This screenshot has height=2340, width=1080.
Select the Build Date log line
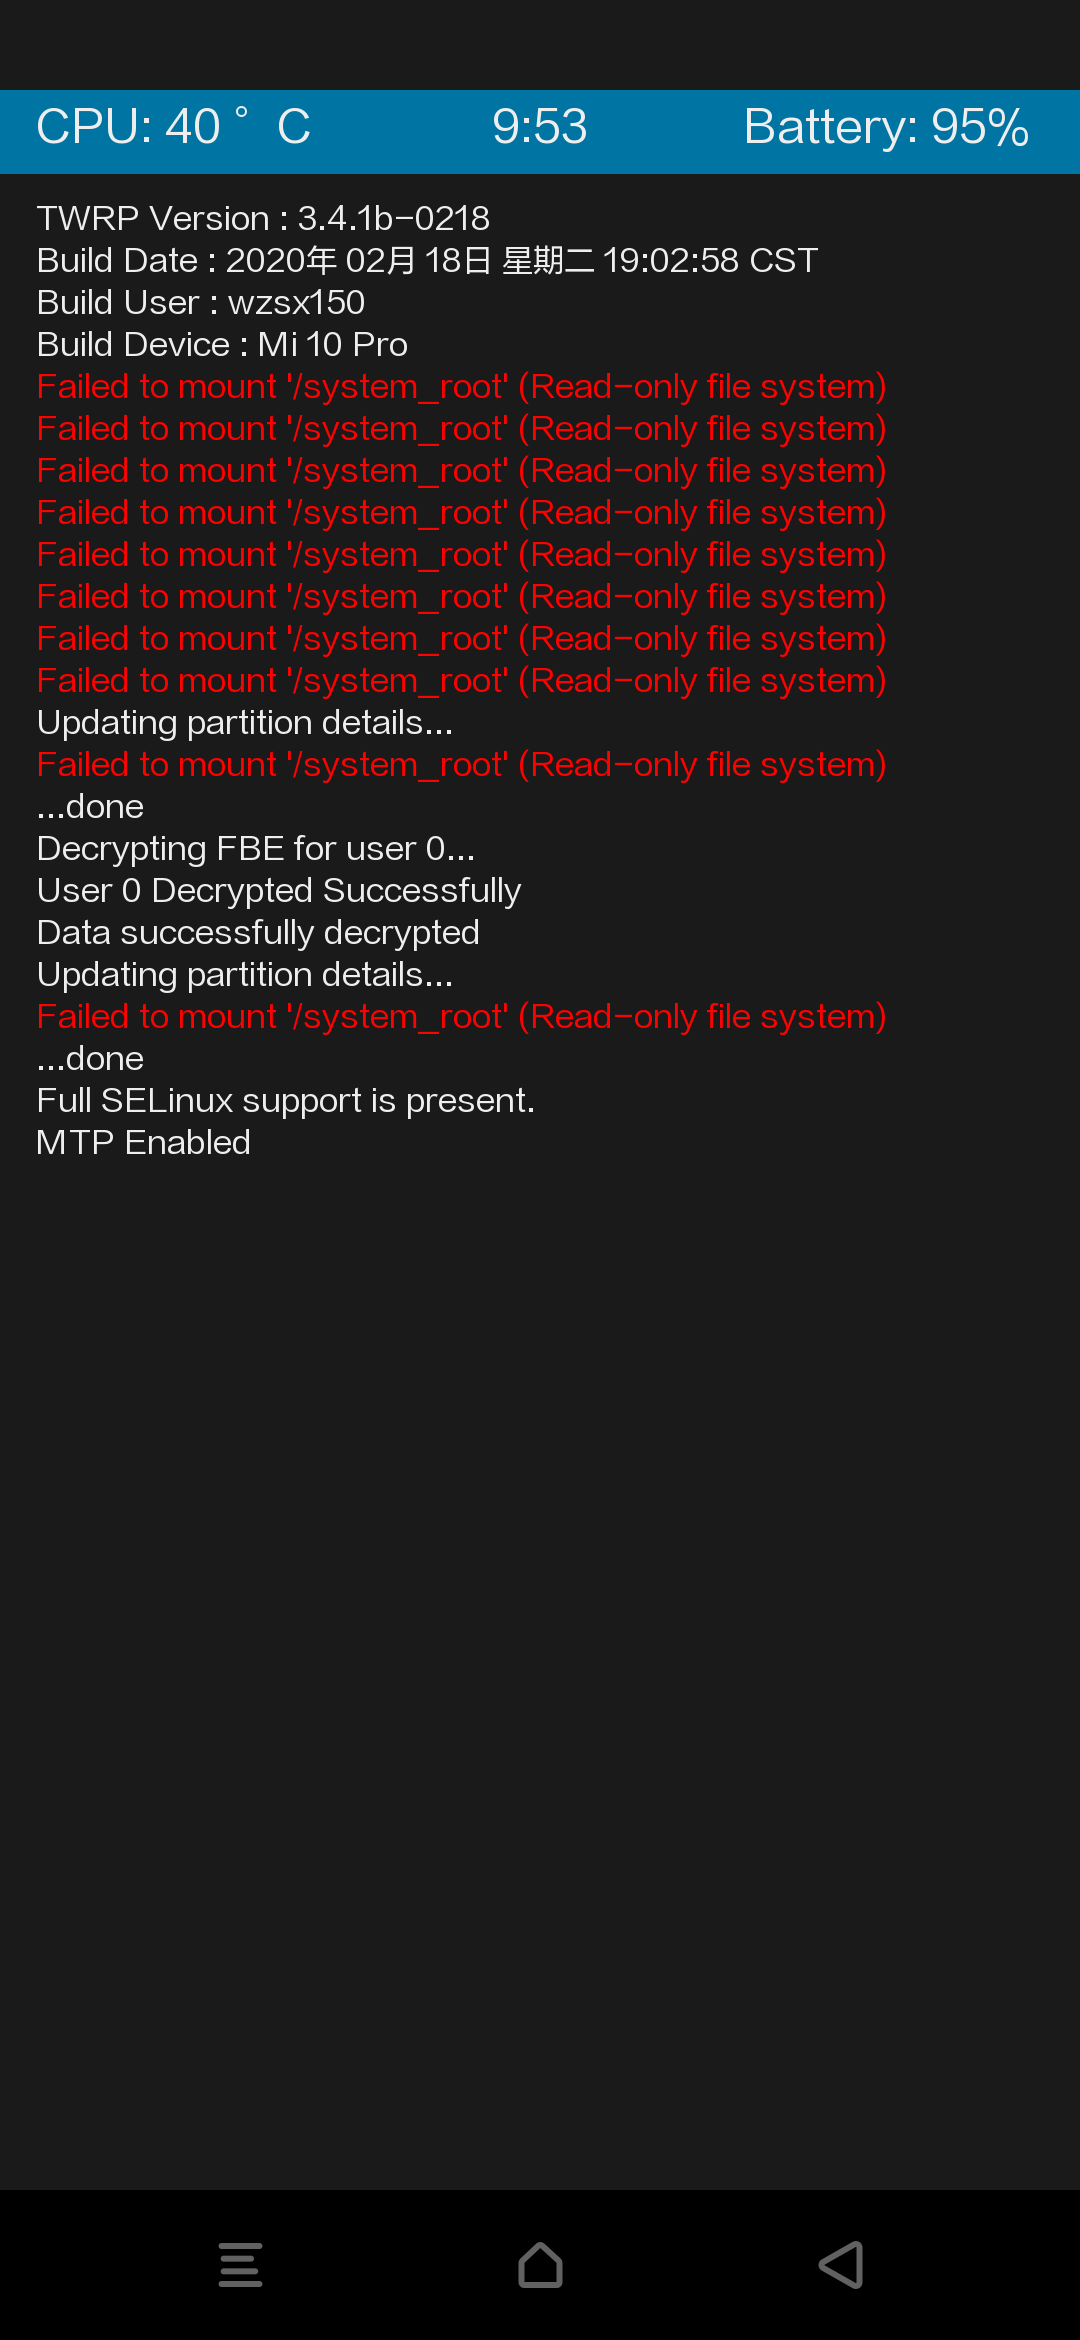[x=427, y=260]
